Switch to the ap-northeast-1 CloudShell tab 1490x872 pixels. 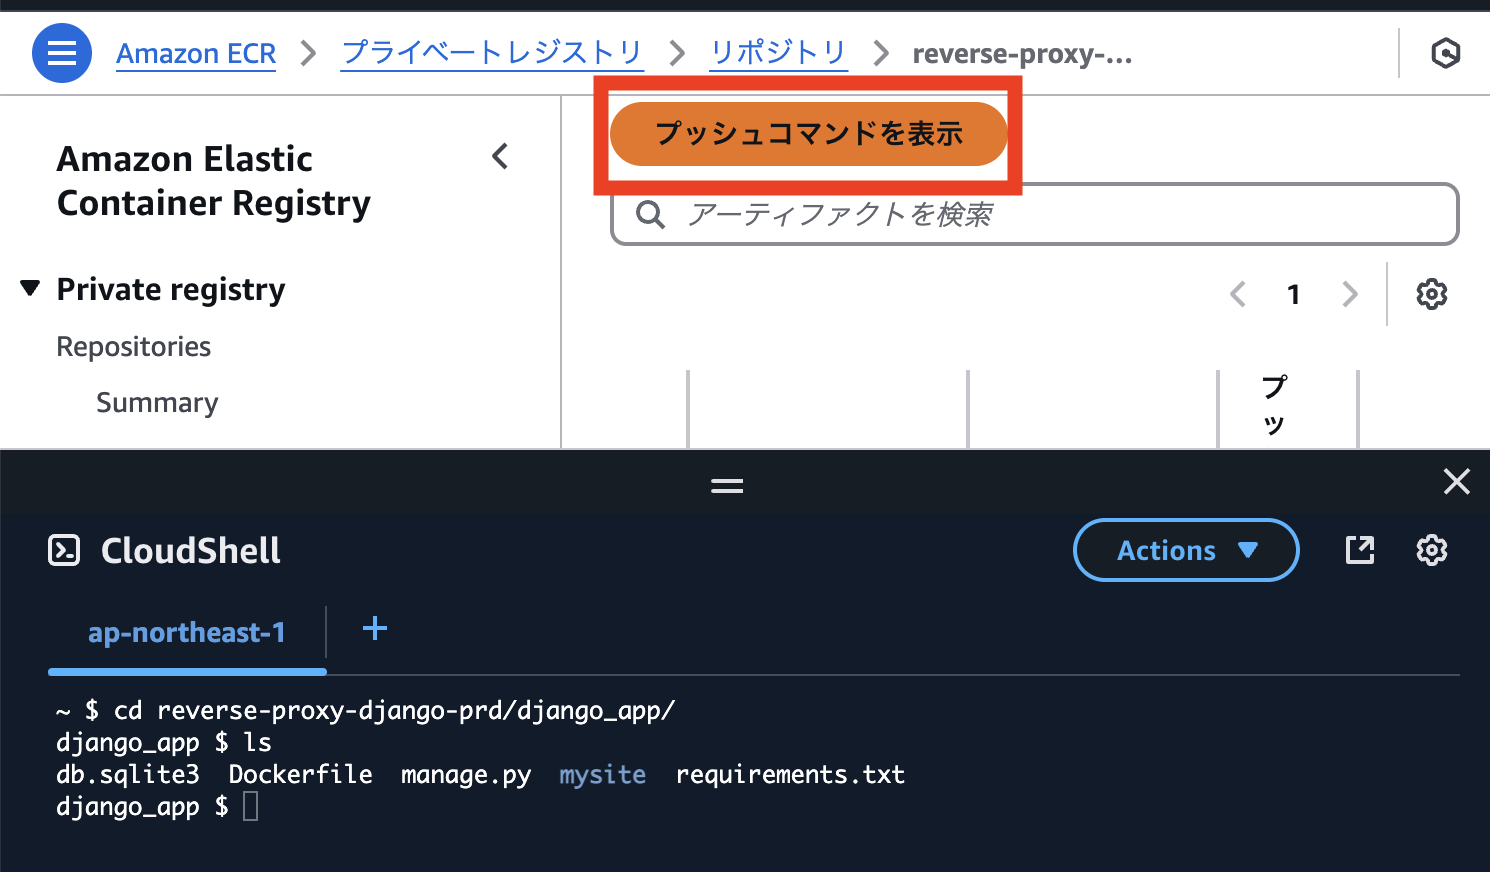[x=187, y=632]
